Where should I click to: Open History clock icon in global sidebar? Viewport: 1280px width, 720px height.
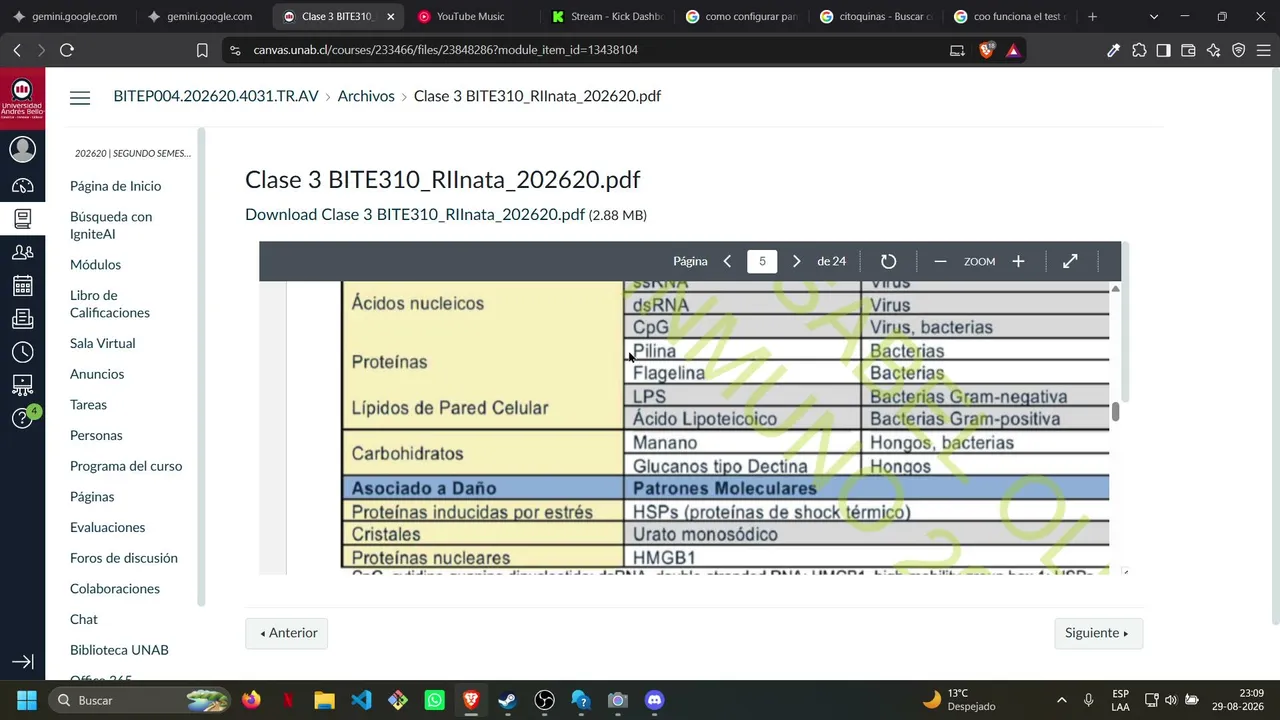[22, 352]
